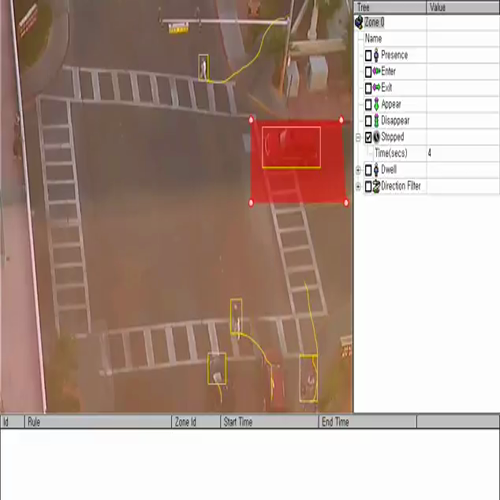The image size is (500, 500).
Task: Select the Zone 0 tree item
Action: click(374, 22)
